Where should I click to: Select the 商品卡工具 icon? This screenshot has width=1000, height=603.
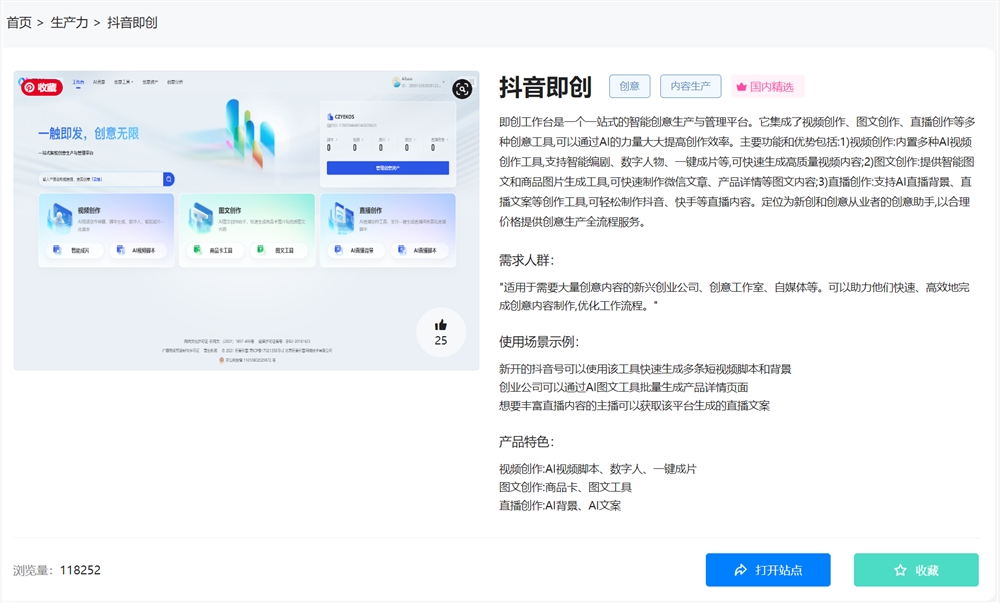(198, 248)
